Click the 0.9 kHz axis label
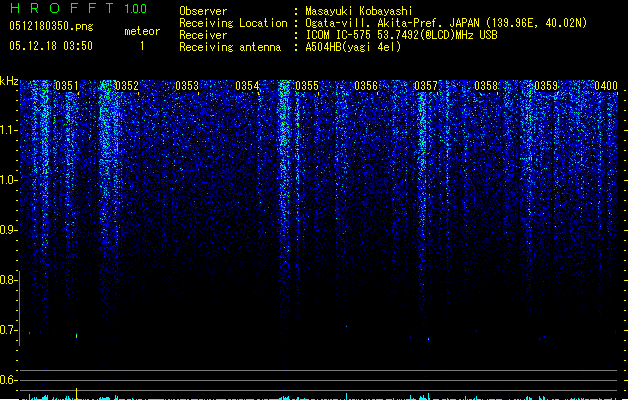629x400 pixels. click(x=8, y=230)
